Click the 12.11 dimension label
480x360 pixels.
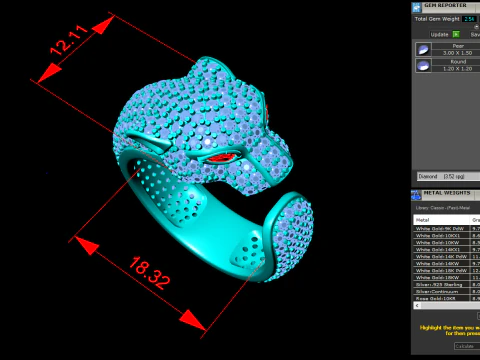tap(69, 40)
